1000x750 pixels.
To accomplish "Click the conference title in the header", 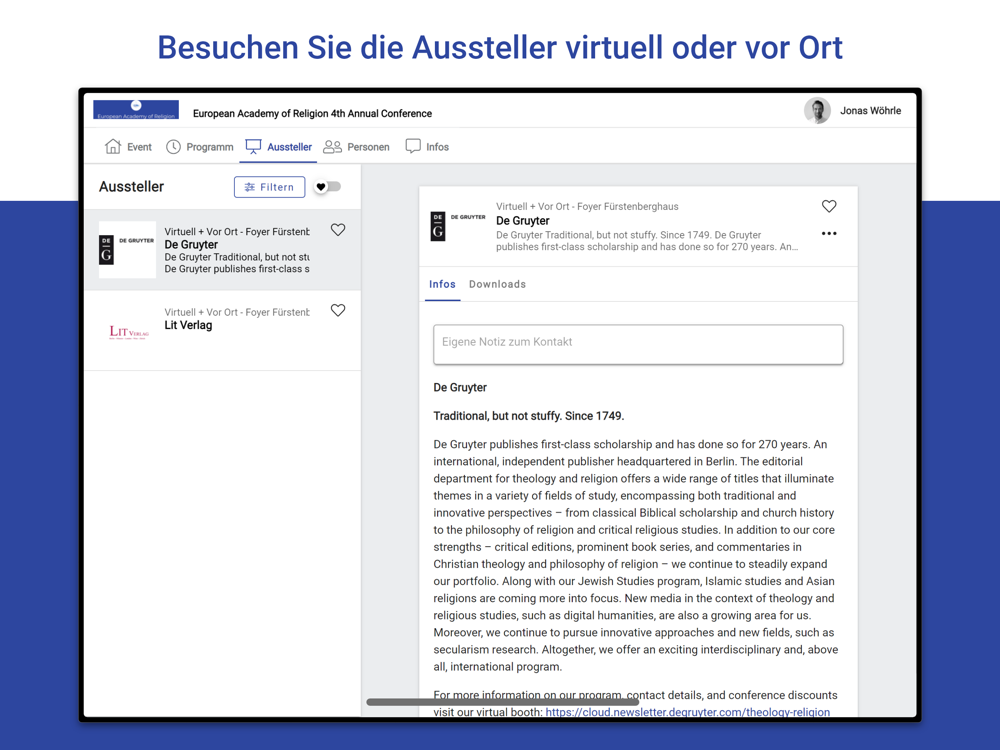I will click(312, 114).
